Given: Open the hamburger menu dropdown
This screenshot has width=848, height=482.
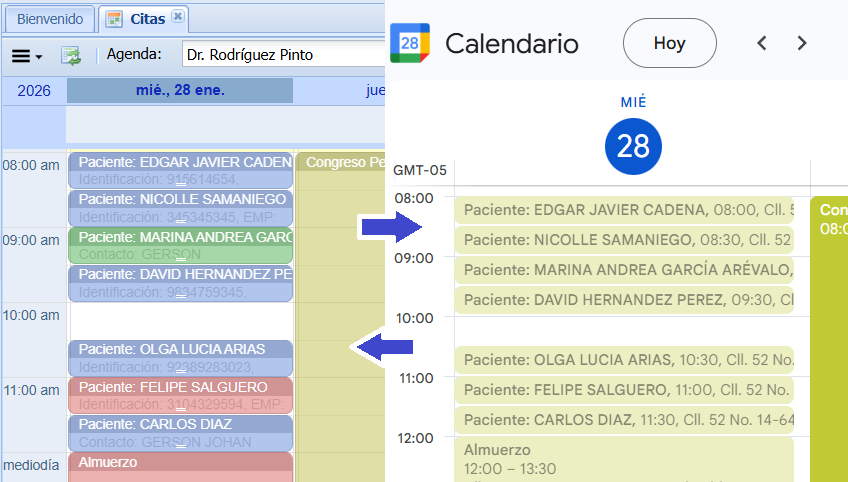Looking at the screenshot, I should coord(27,55).
